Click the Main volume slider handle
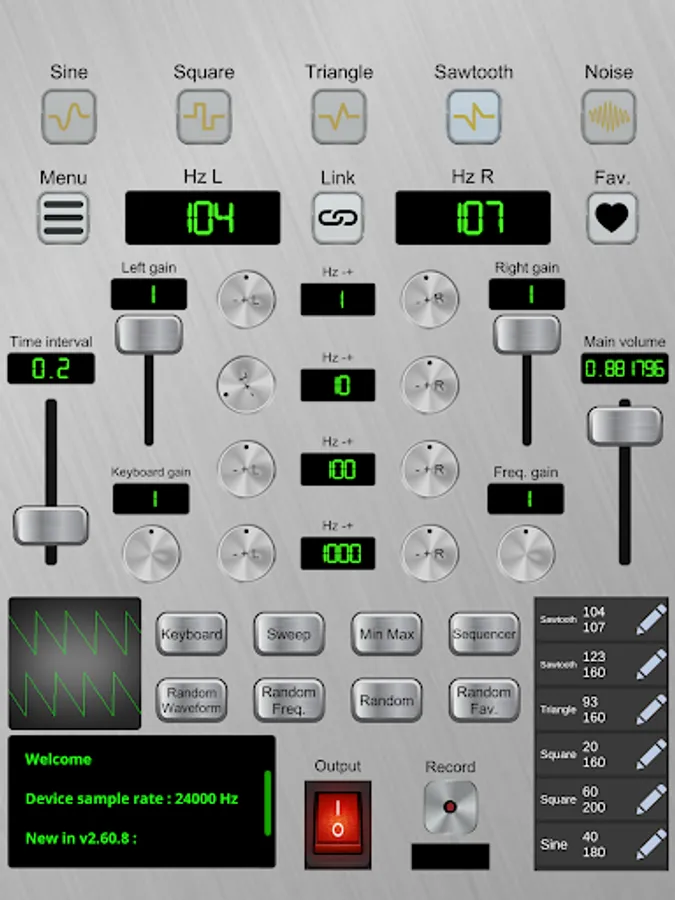Image resolution: width=675 pixels, height=900 pixels. tap(625, 426)
